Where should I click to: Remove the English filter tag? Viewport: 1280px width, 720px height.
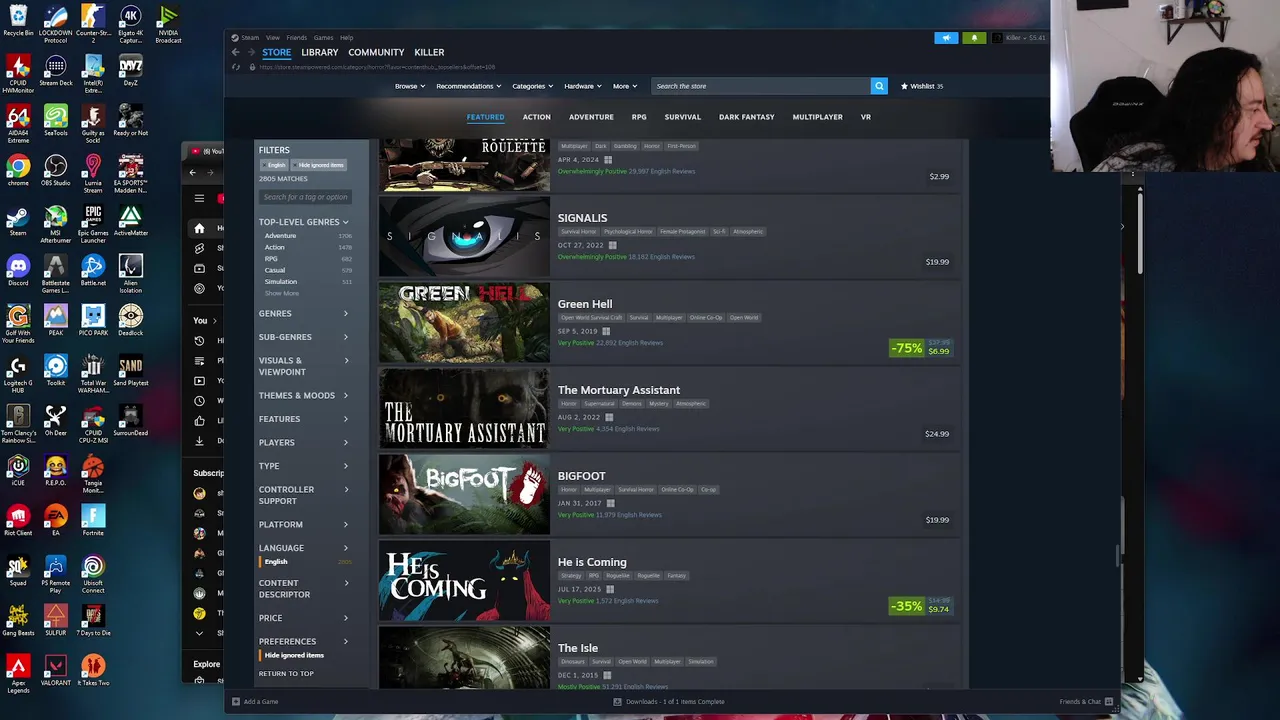(x=275, y=165)
